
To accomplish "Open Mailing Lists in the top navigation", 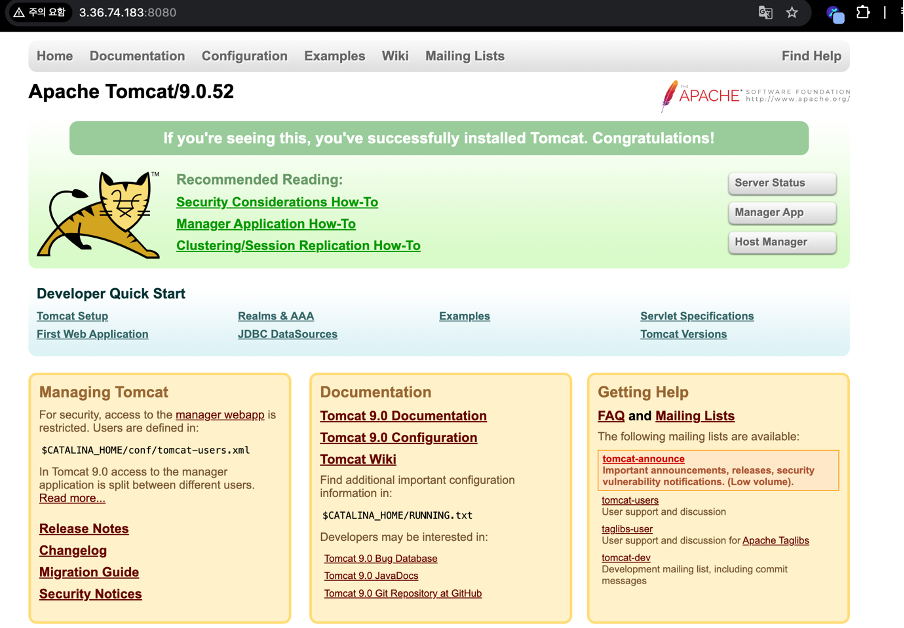I will pyautogui.click(x=465, y=56).
